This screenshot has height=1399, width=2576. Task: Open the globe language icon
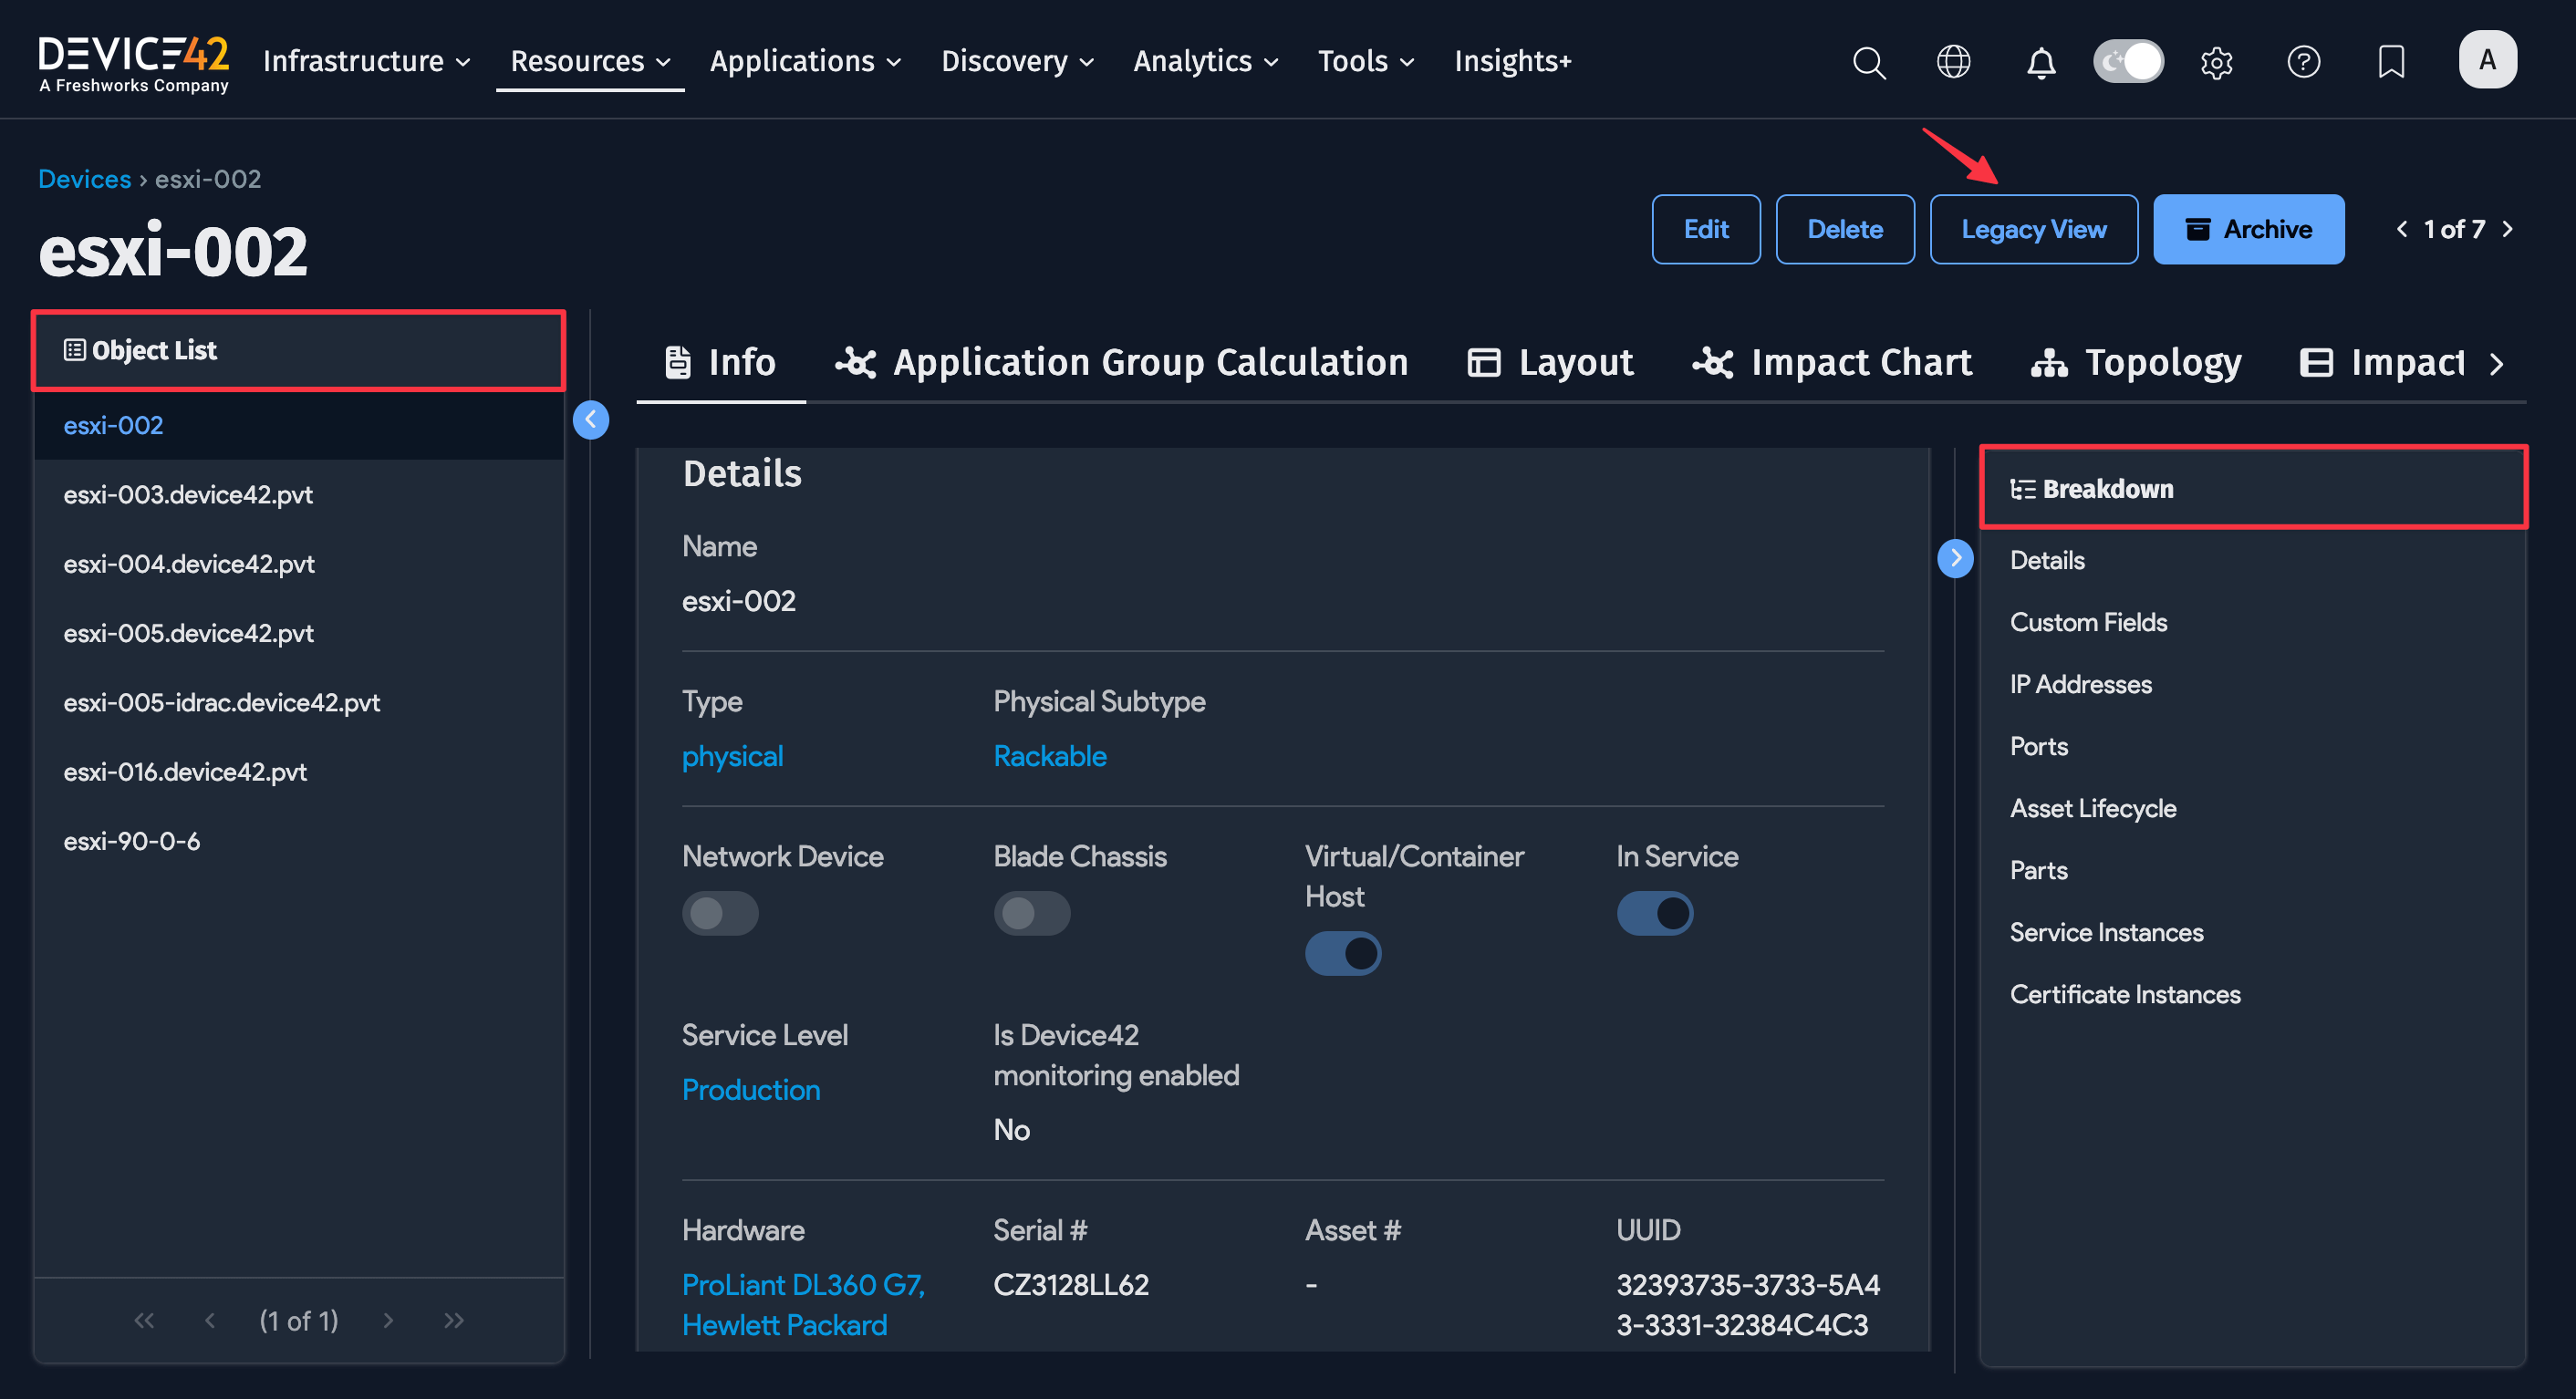point(1953,62)
